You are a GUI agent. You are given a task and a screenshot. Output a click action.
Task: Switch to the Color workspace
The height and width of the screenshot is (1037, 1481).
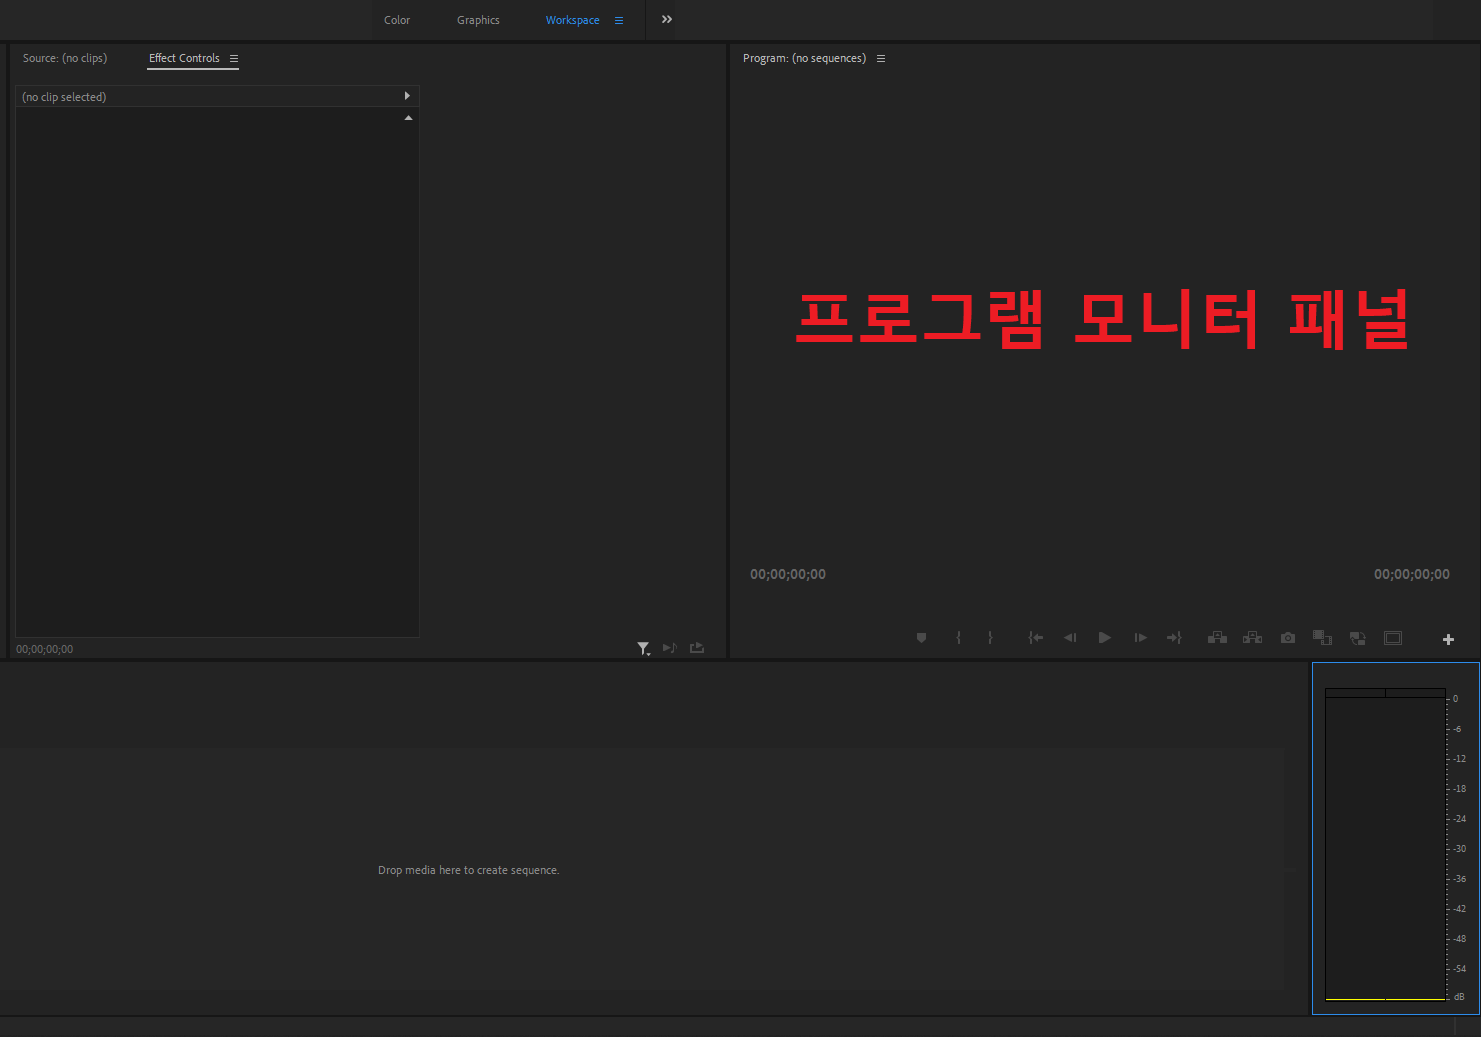pos(396,19)
